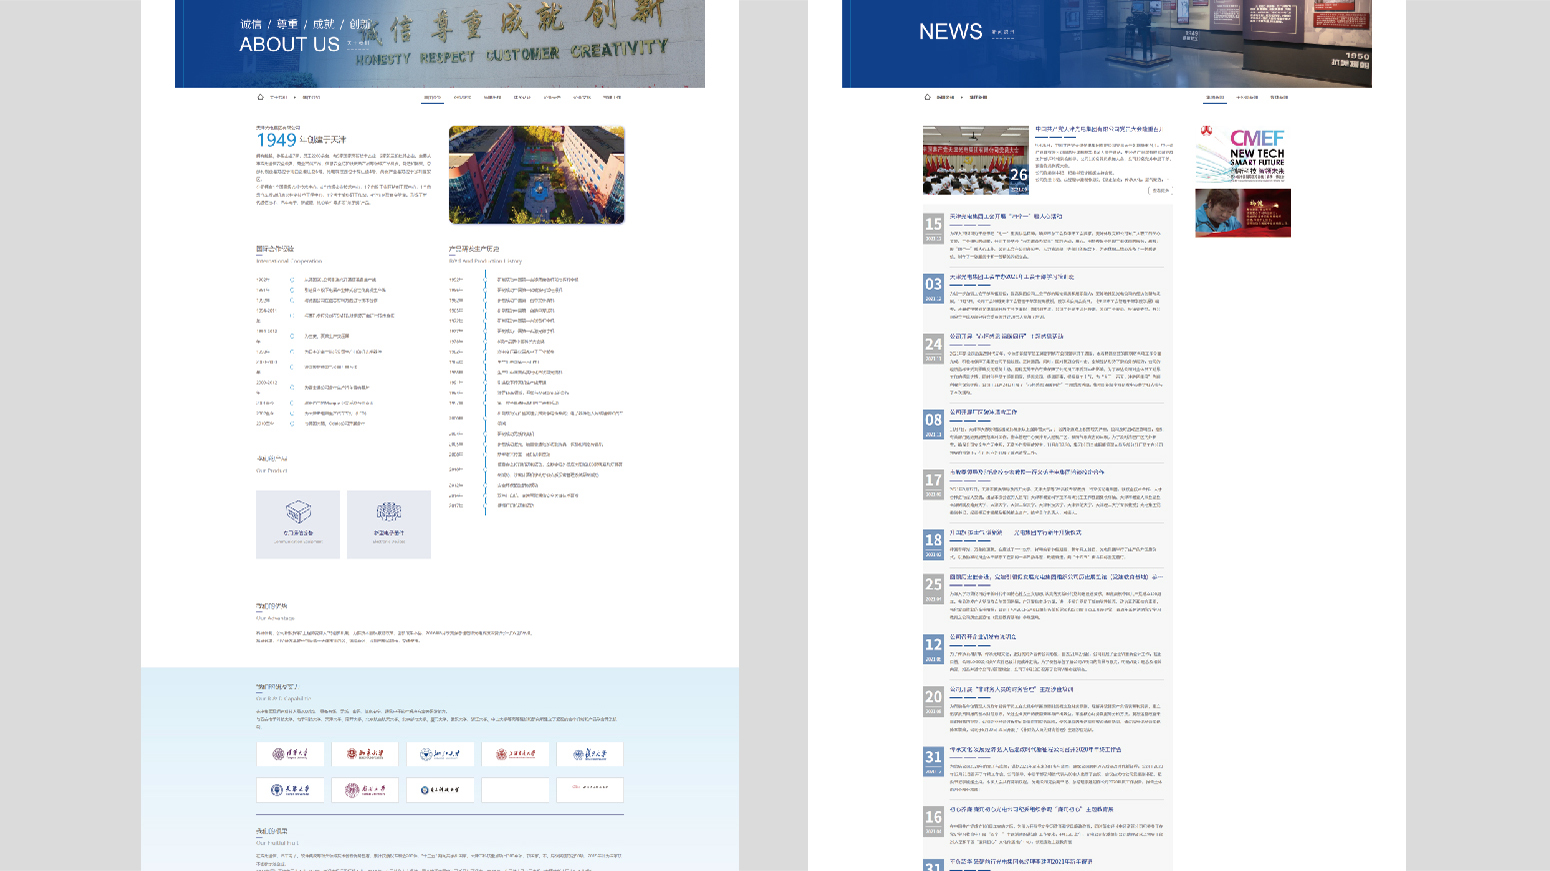Click the Tianjin University logo tile
The height and width of the screenshot is (871, 1550).
point(290,790)
